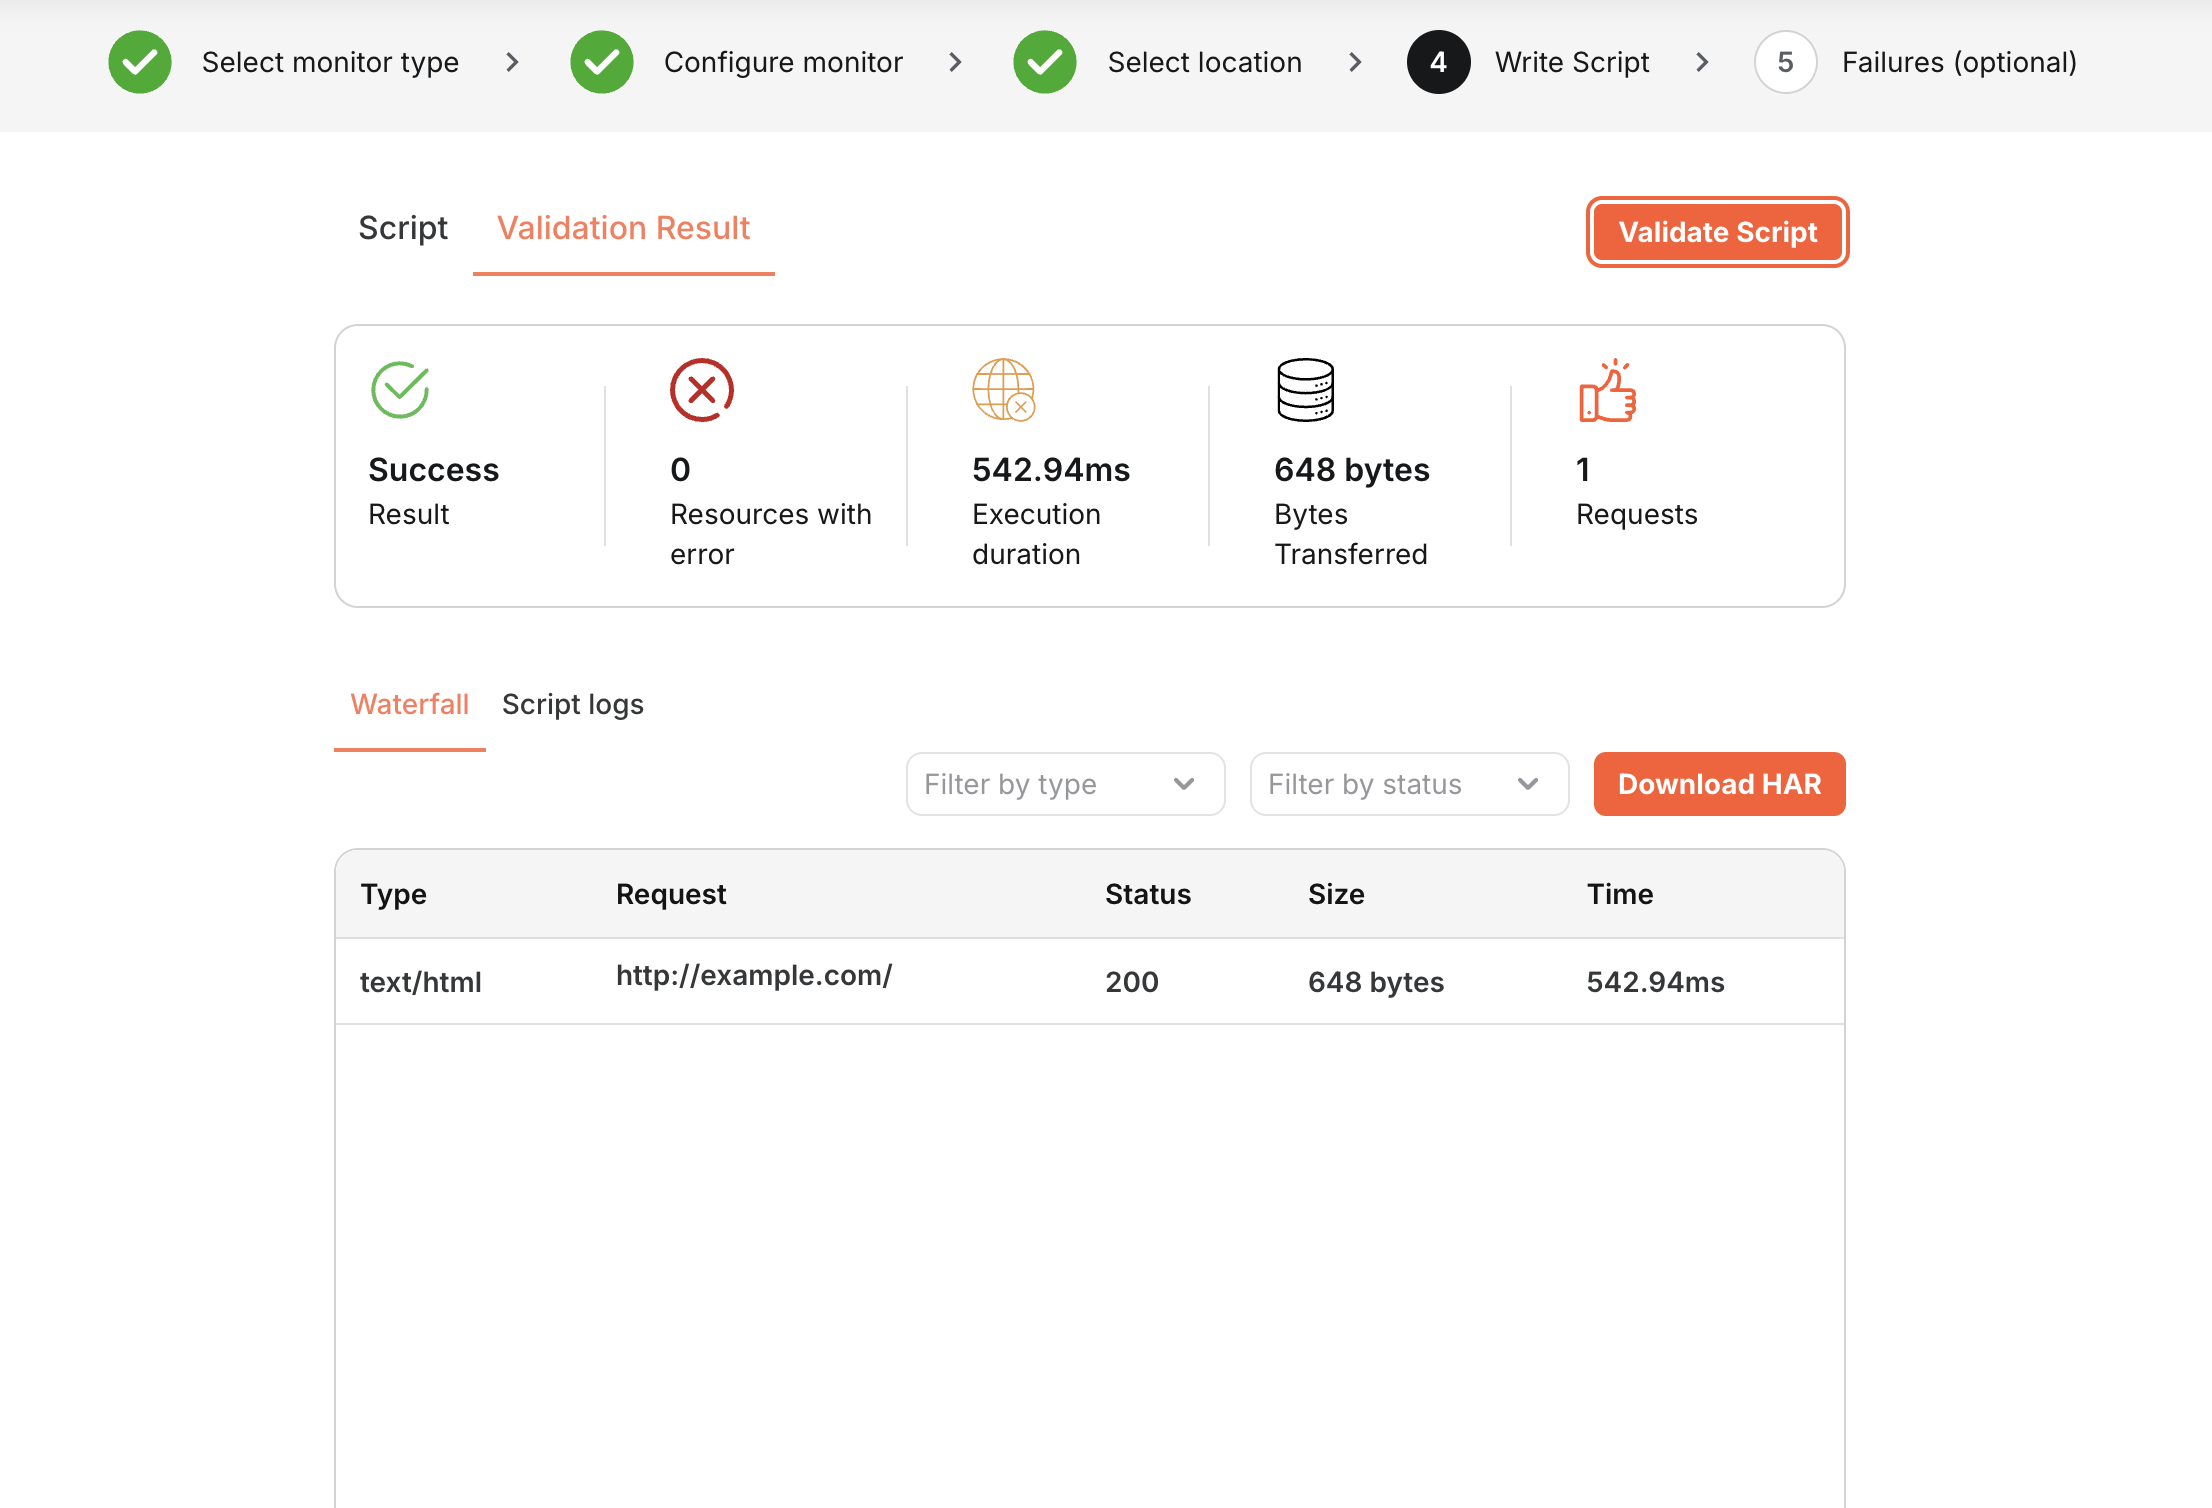This screenshot has width=2212, height=1508.
Task: Toggle step 3 Select location checkmark
Action: [x=1044, y=62]
